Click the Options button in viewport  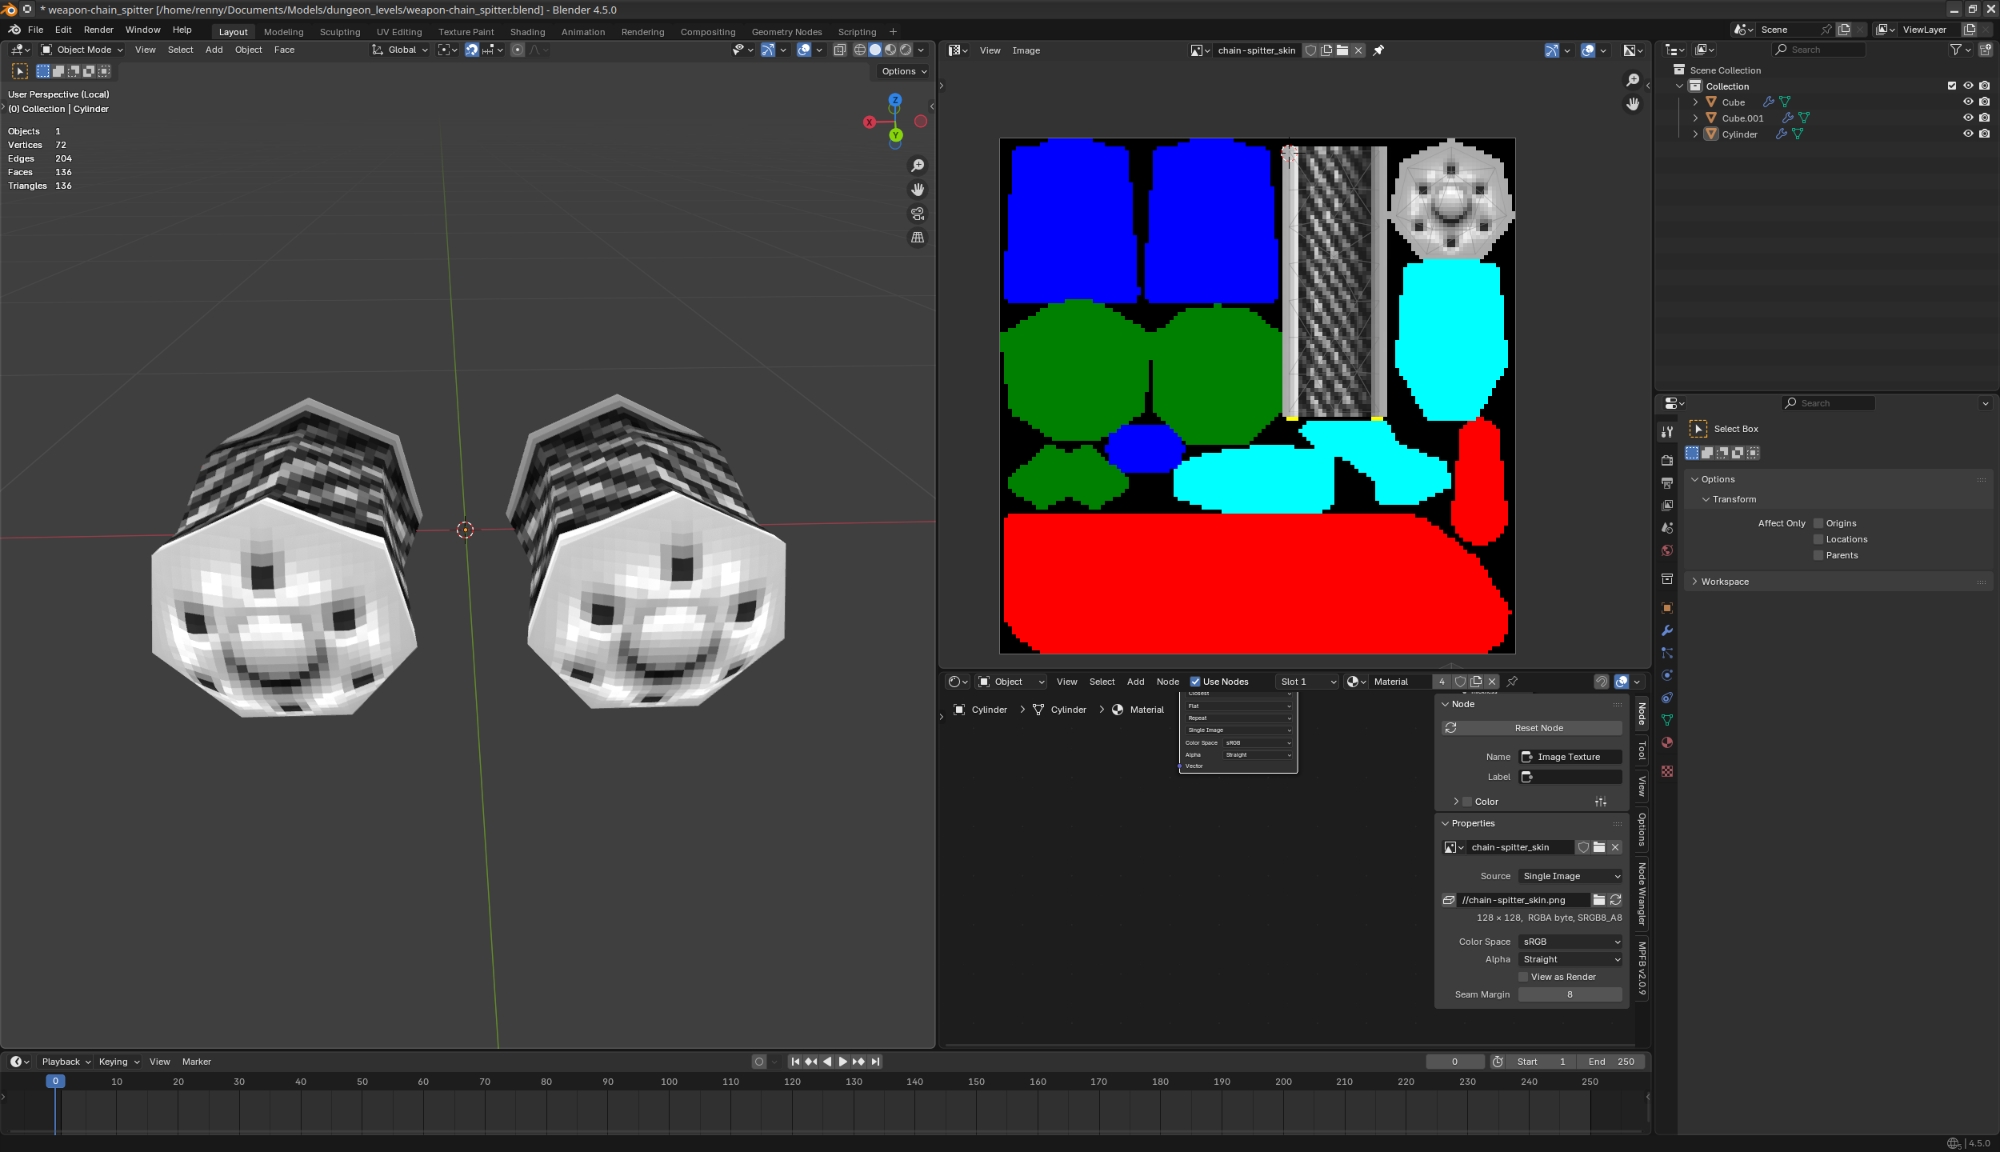[903, 72]
